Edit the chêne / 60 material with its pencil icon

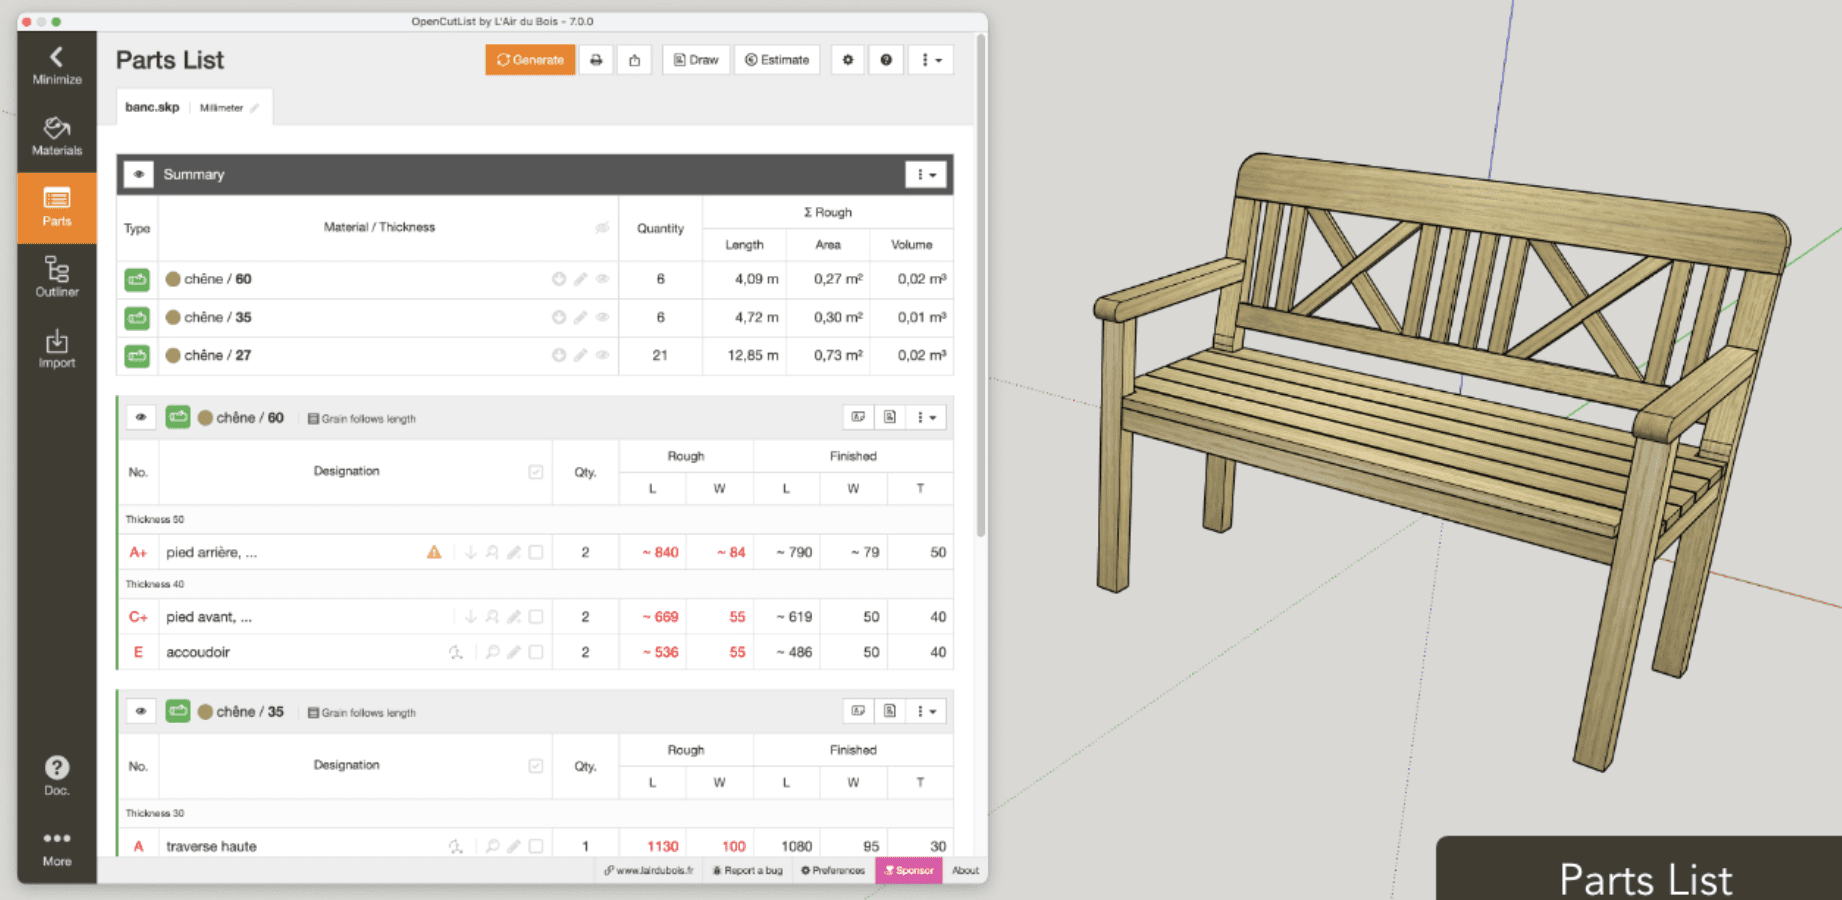tap(580, 279)
